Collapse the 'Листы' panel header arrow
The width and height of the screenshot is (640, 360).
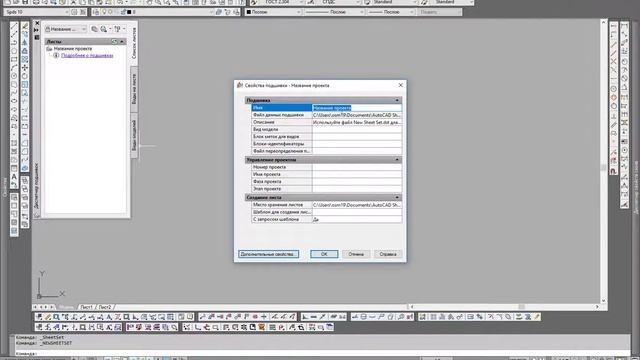tap(122, 42)
